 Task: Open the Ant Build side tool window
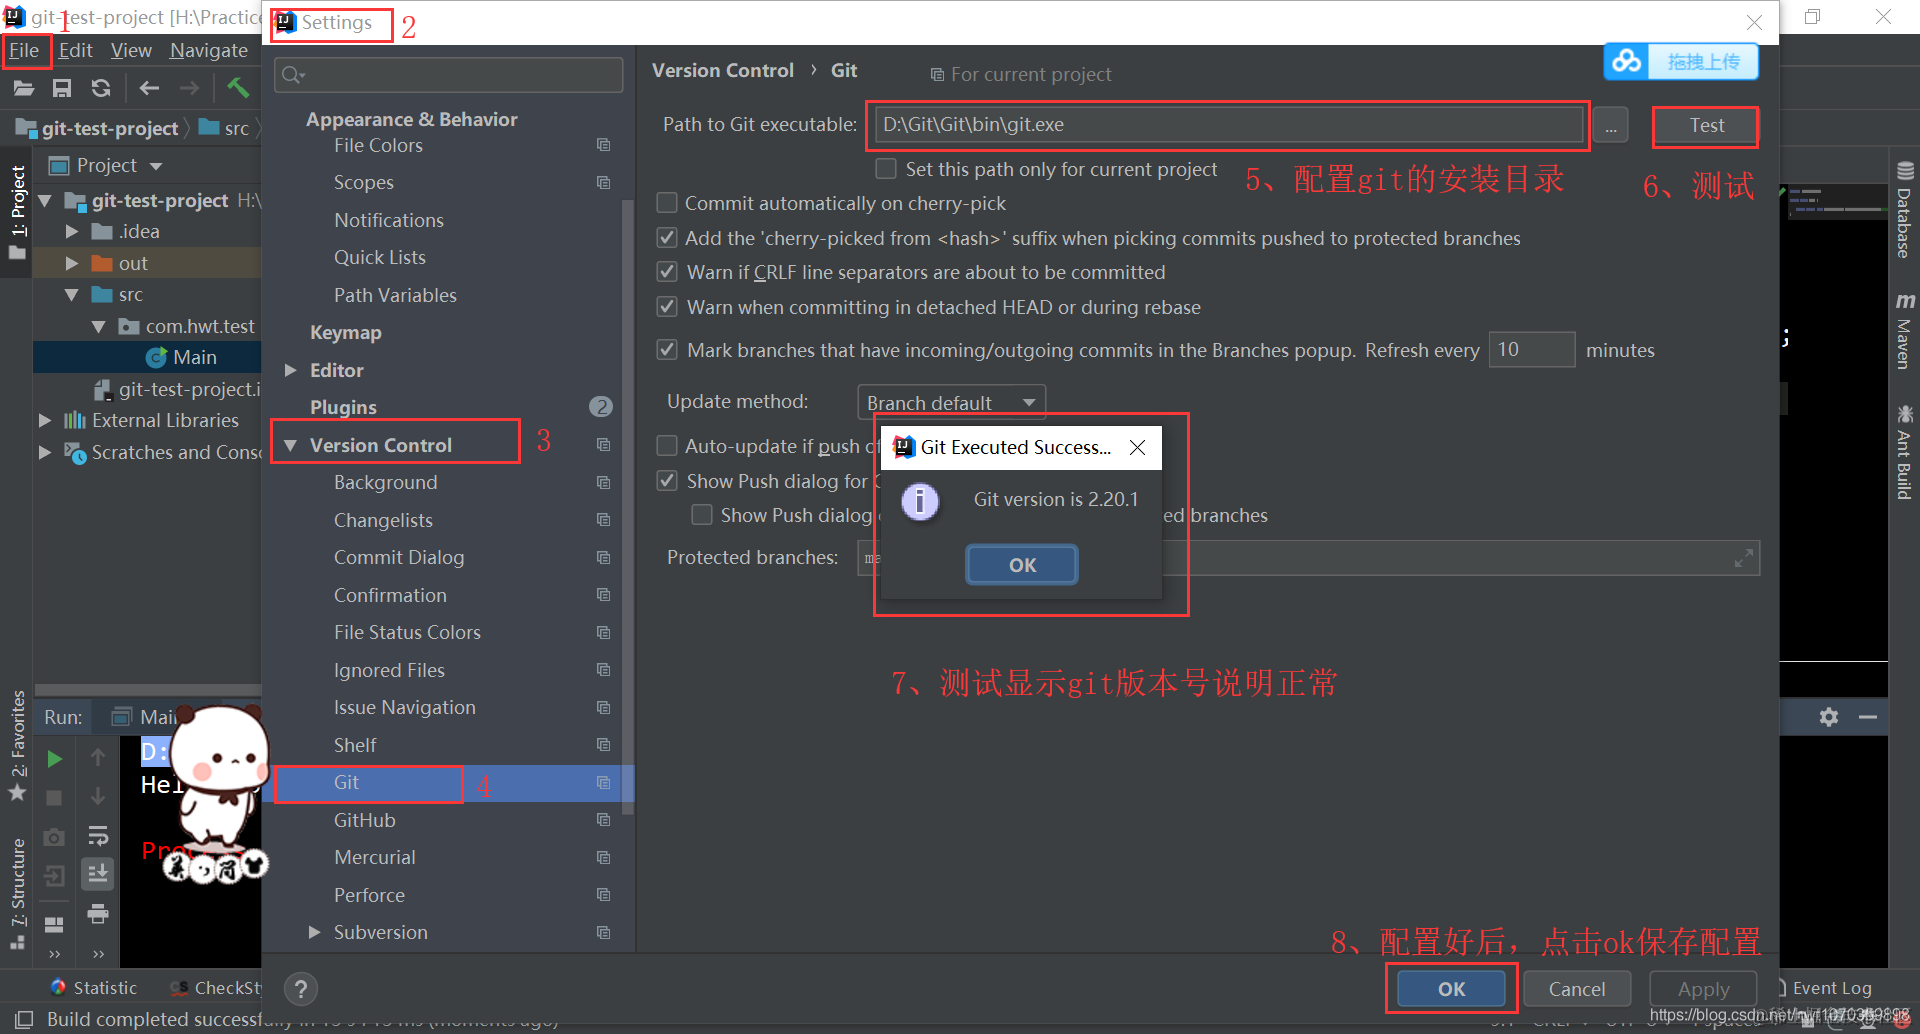tap(1904, 452)
